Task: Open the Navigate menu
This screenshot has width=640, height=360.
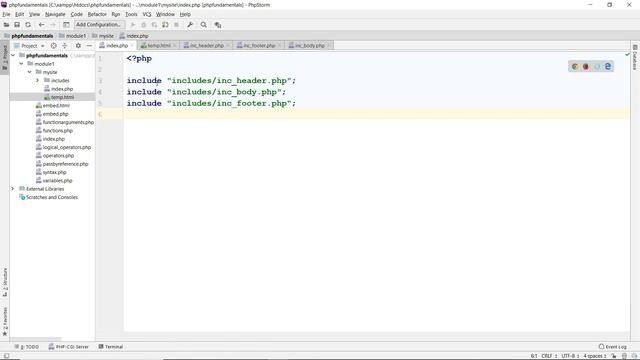Action: pos(55,14)
